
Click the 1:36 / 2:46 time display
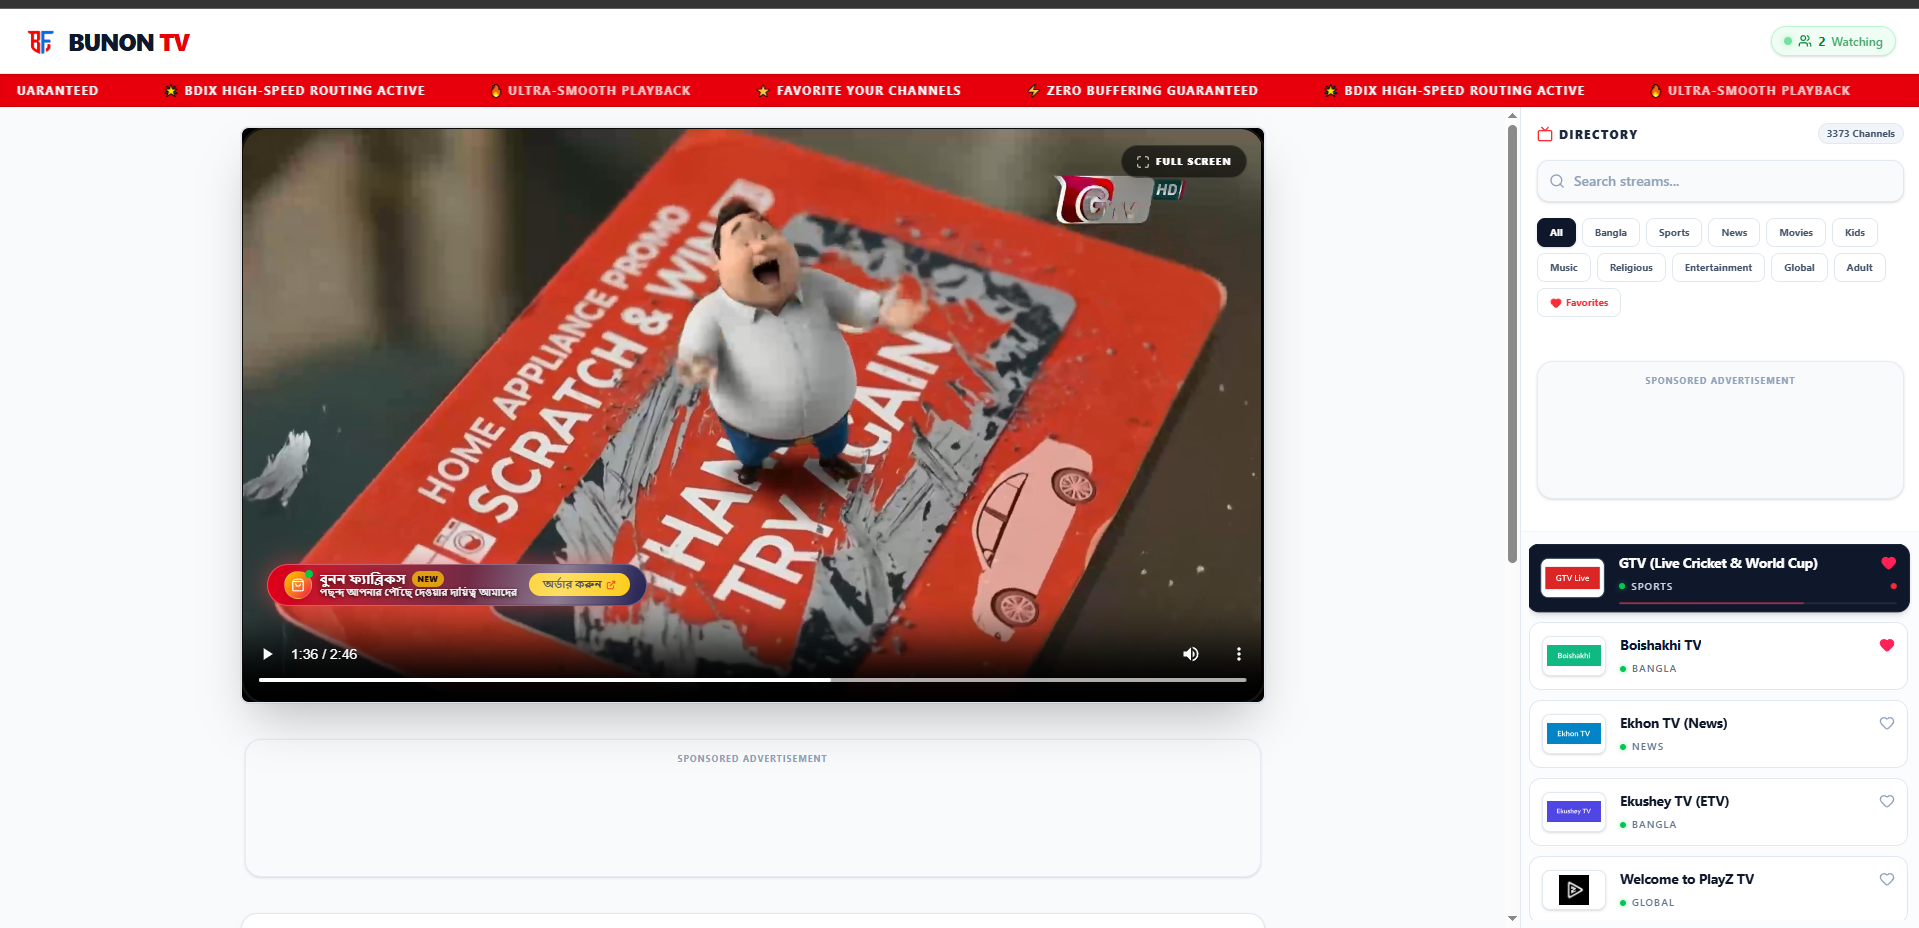[x=324, y=654]
